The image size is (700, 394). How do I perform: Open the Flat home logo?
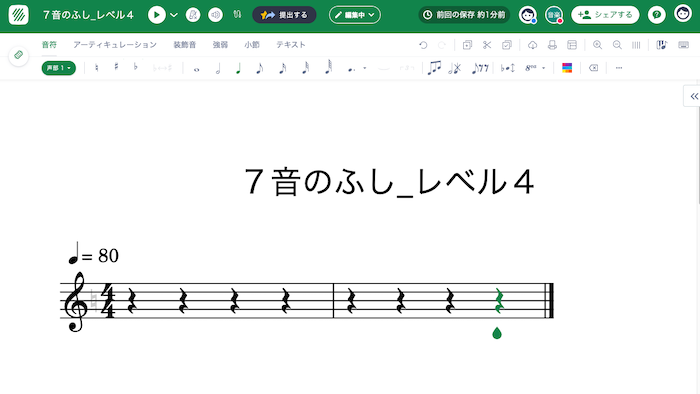click(18, 15)
